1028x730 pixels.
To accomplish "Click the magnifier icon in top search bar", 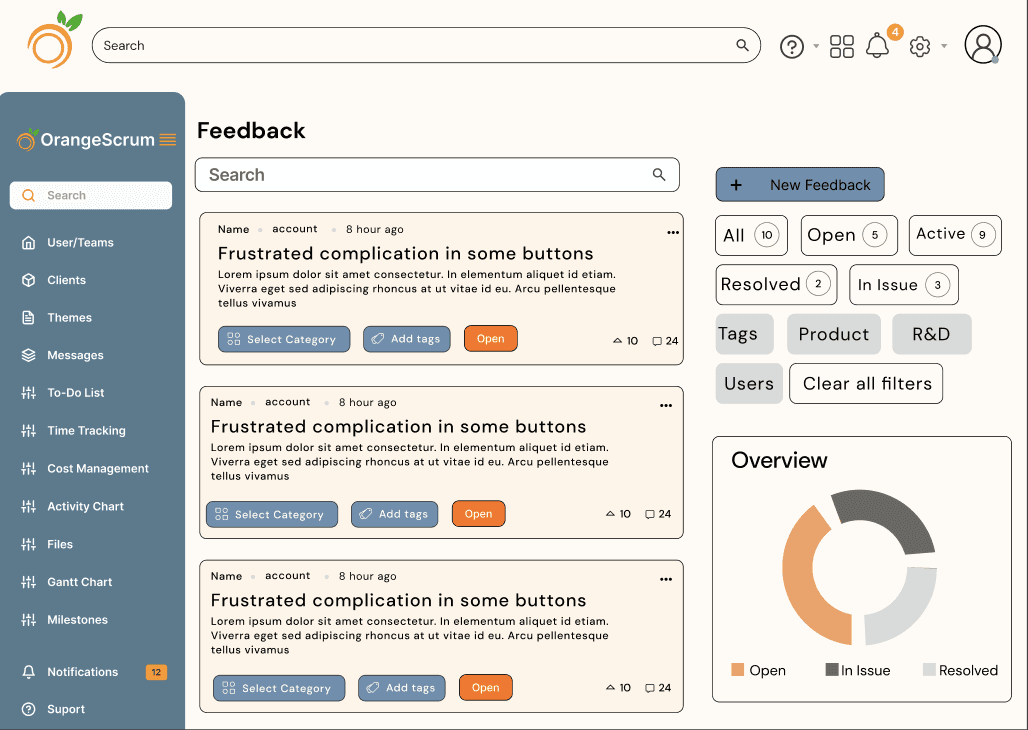I will click(x=742, y=45).
